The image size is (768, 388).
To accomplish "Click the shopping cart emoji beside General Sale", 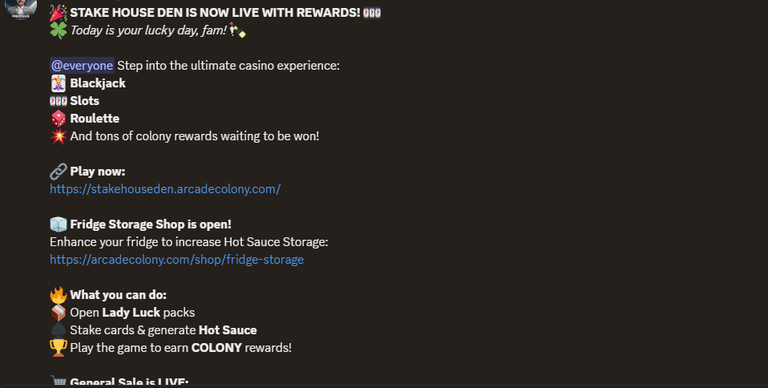I will pos(58,381).
